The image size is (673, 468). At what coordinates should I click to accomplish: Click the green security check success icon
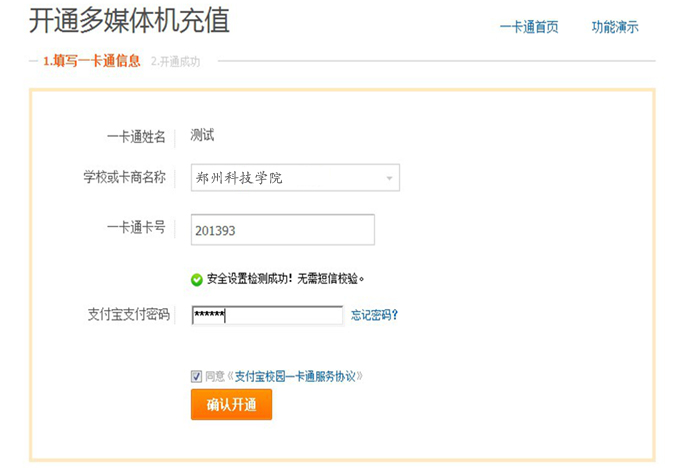[x=197, y=280]
